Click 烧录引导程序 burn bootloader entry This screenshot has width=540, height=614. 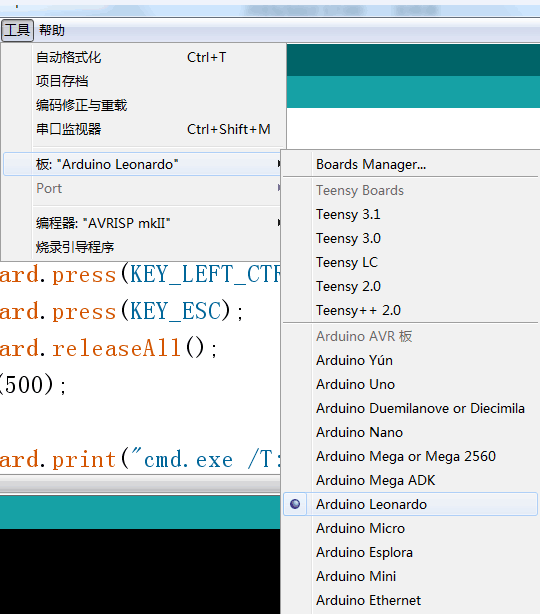coord(143,247)
